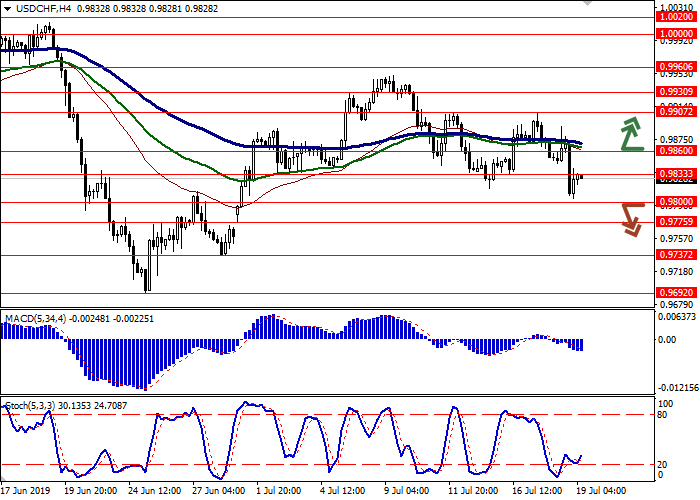Select the 1.00200 red price level tag
Image resolution: width=700 pixels, height=500 pixels.
(676, 17)
